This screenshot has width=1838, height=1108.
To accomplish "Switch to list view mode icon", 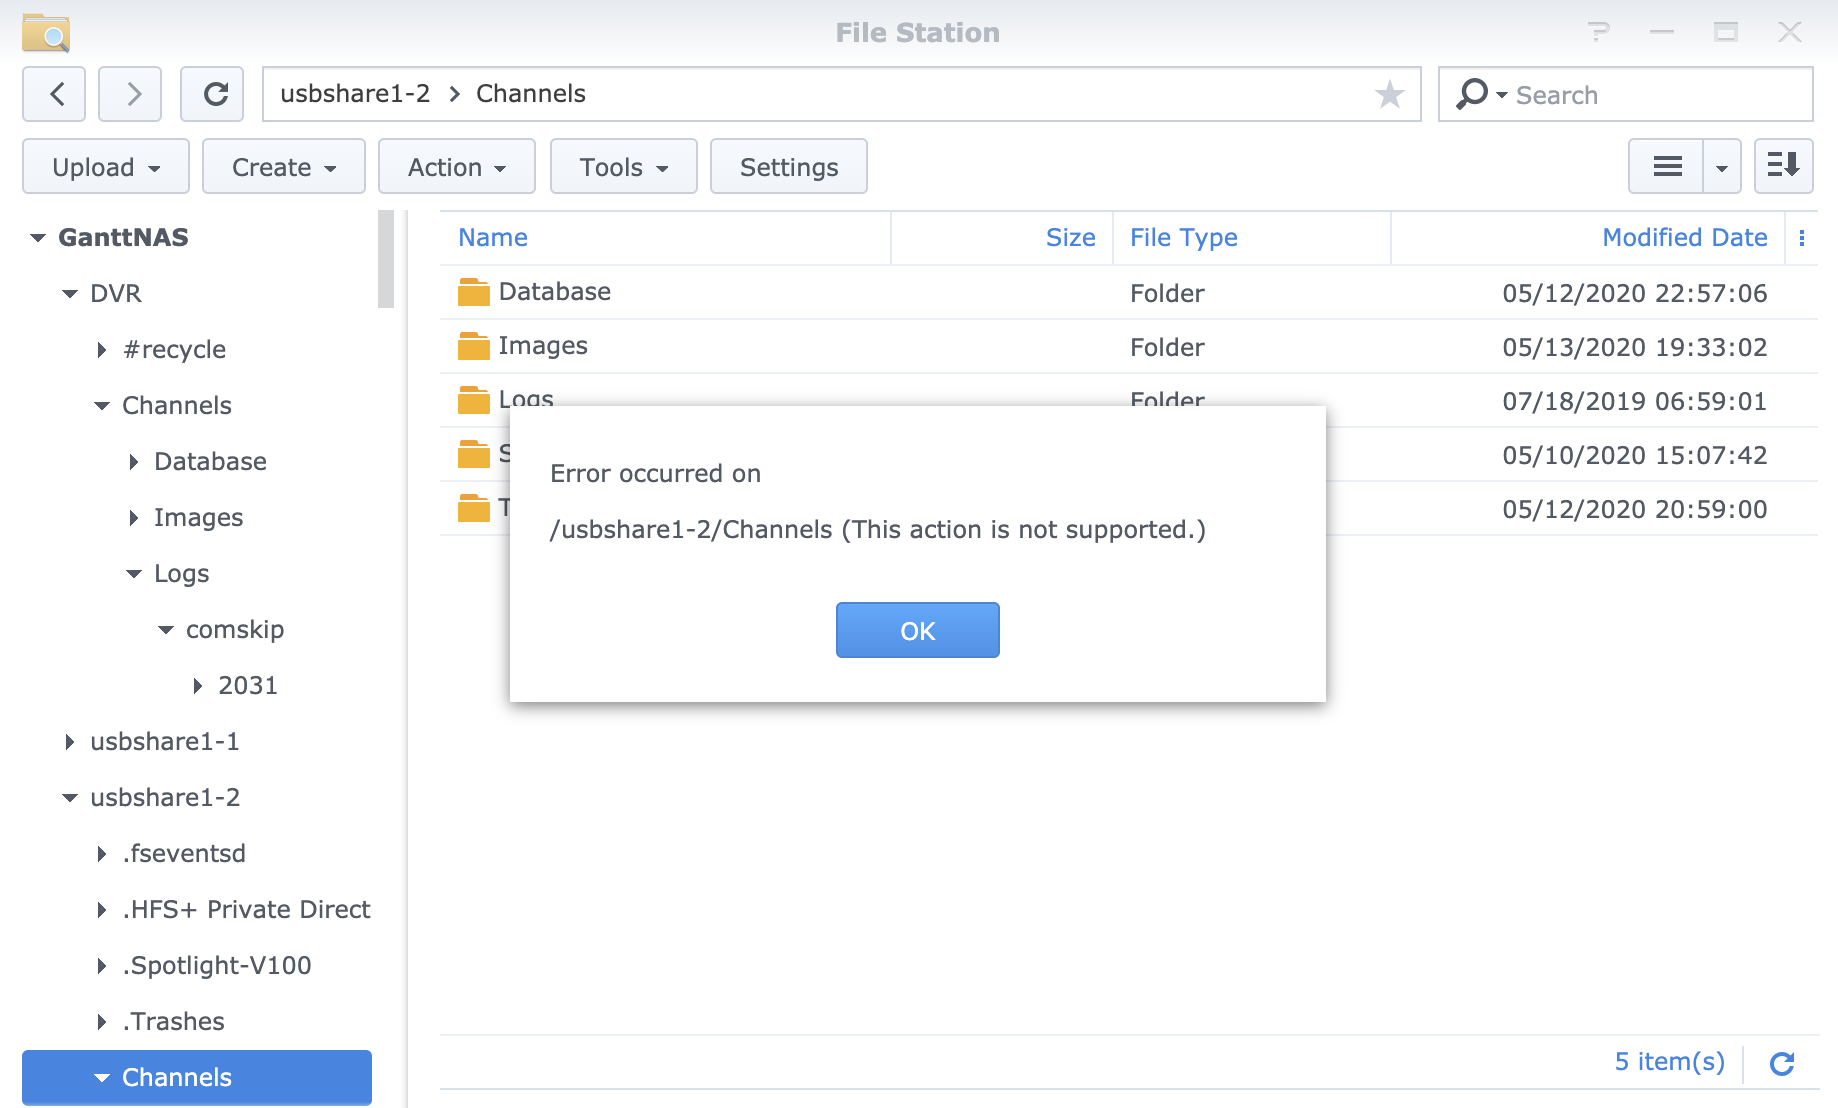I will click(x=1666, y=166).
